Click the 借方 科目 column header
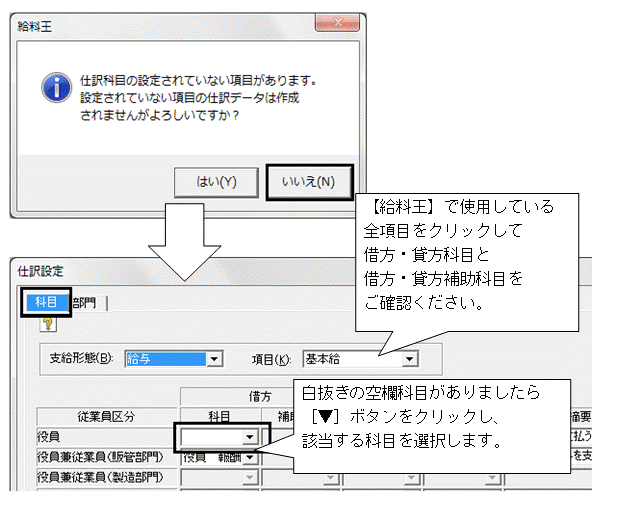The width and height of the screenshot is (642, 520). pos(219,416)
